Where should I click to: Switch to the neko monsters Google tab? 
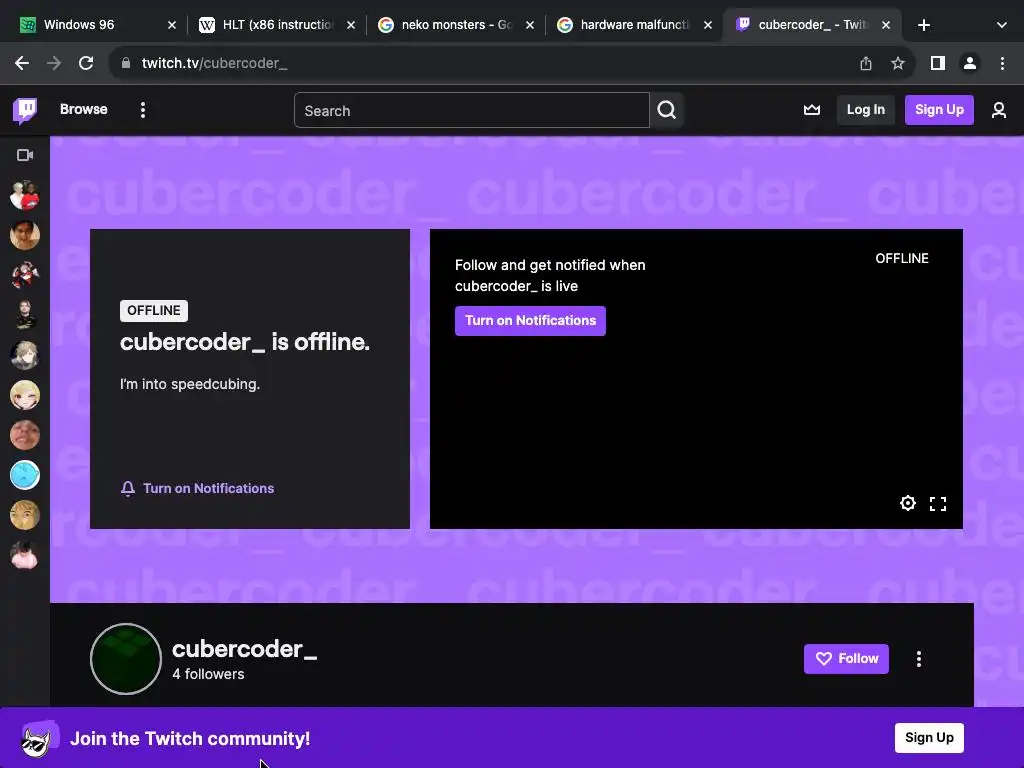click(x=456, y=25)
